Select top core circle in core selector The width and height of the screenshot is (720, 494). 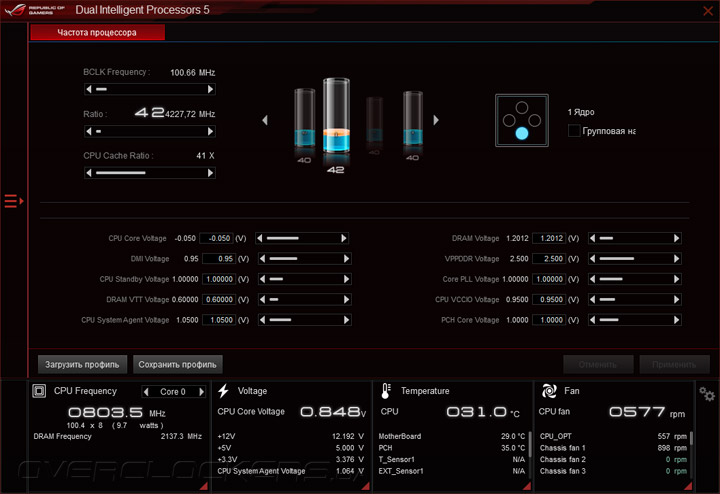click(x=522, y=107)
